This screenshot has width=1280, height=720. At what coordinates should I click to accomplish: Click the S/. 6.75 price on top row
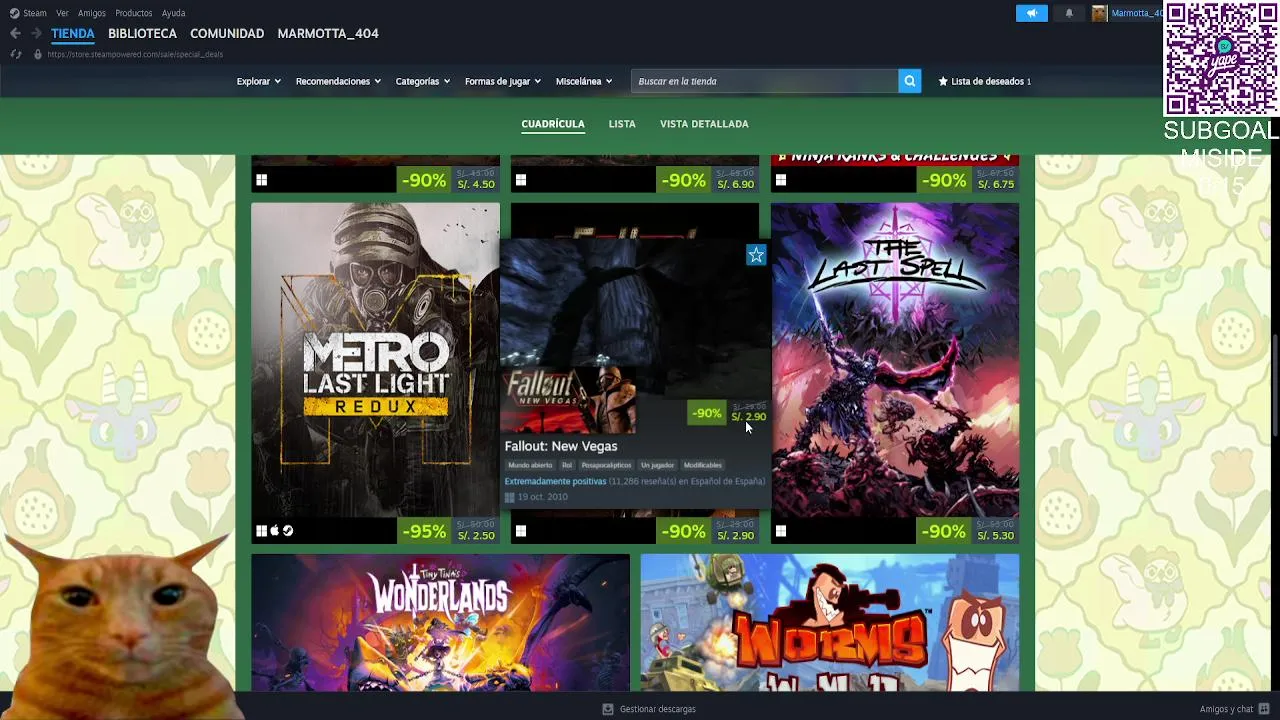coord(996,185)
